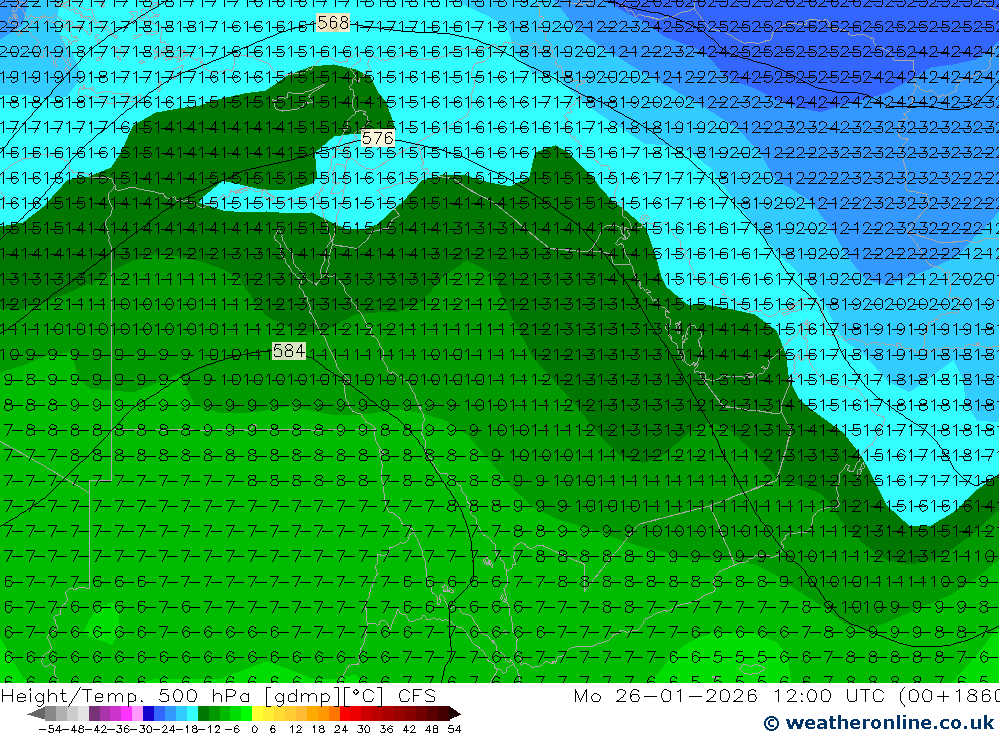Pick the bright red legend swatch
The width and height of the screenshot is (1000, 733).
coord(345,714)
